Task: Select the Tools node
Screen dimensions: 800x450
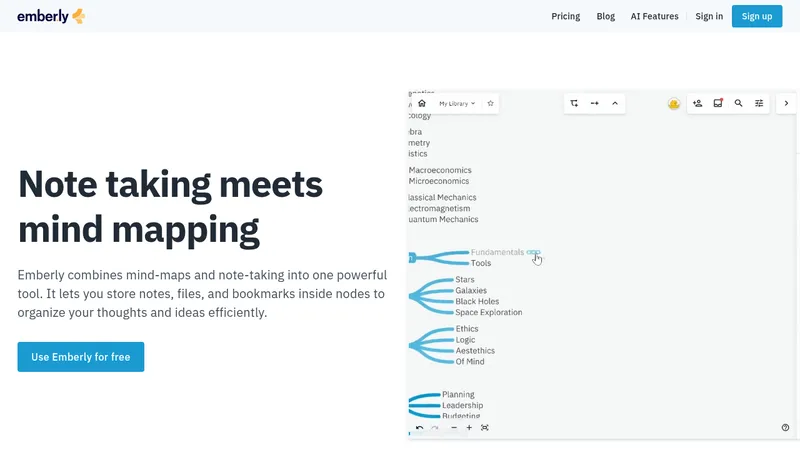Action: tap(481, 263)
